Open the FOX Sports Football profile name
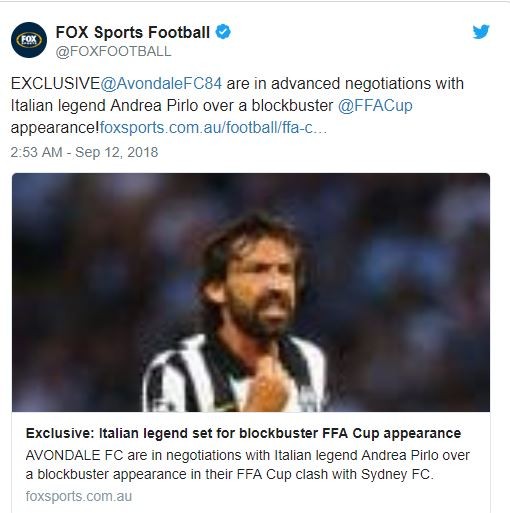Viewport: 510px width, 513px height. pos(133,32)
